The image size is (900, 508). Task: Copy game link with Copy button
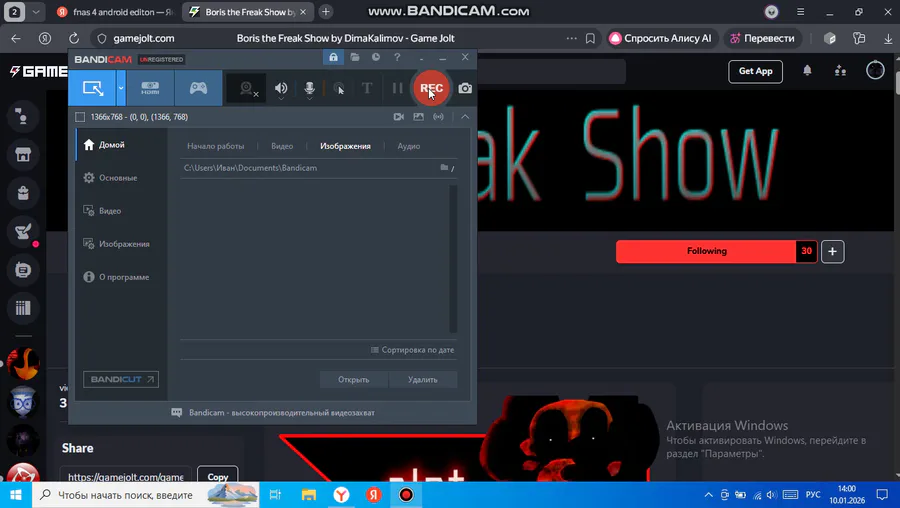(218, 476)
